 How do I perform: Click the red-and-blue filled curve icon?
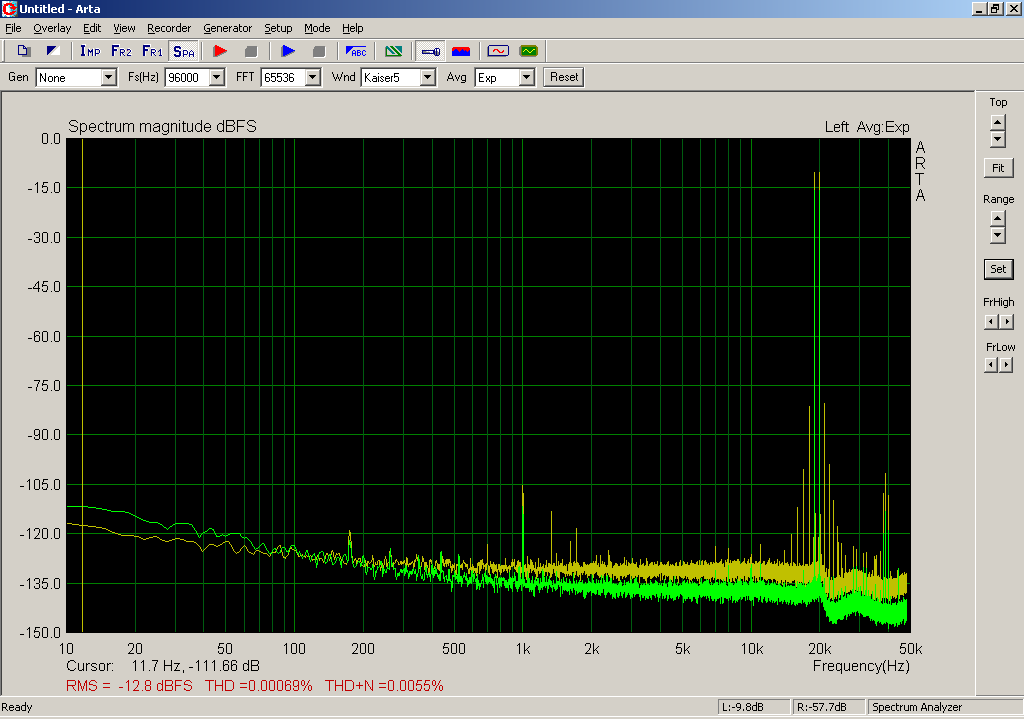pyautogui.click(x=461, y=51)
